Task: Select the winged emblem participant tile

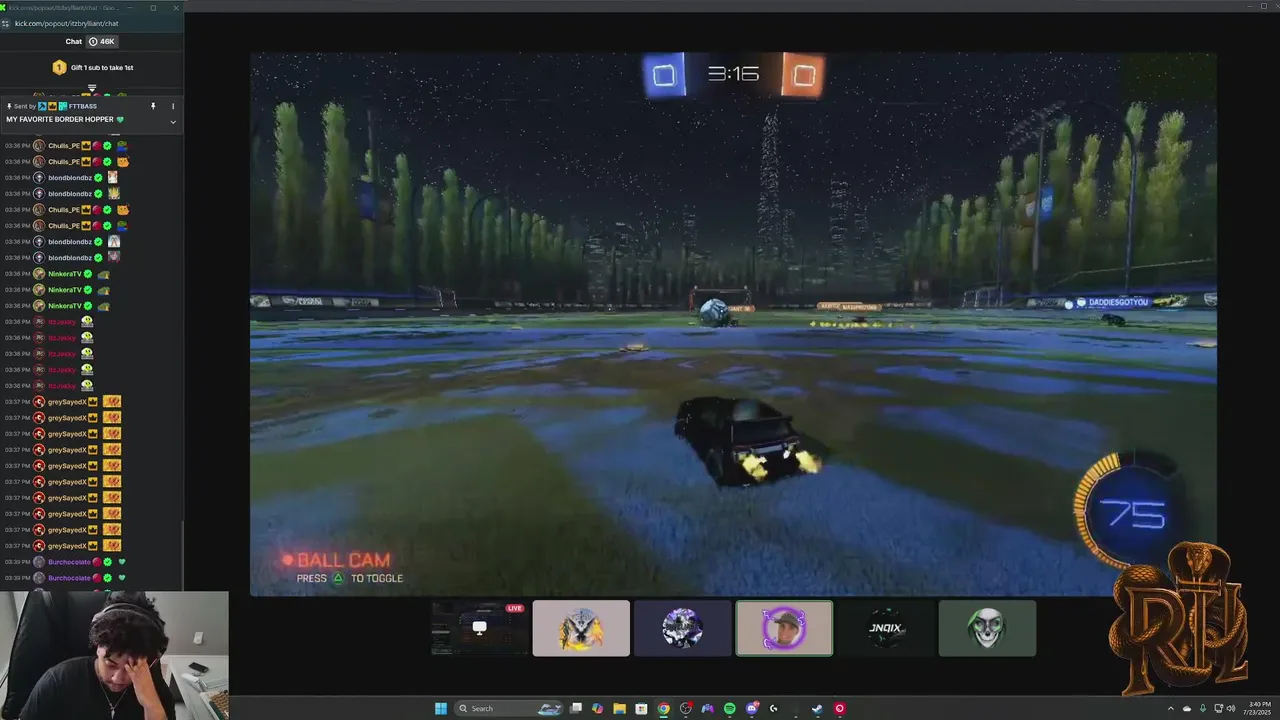Action: tap(581, 628)
